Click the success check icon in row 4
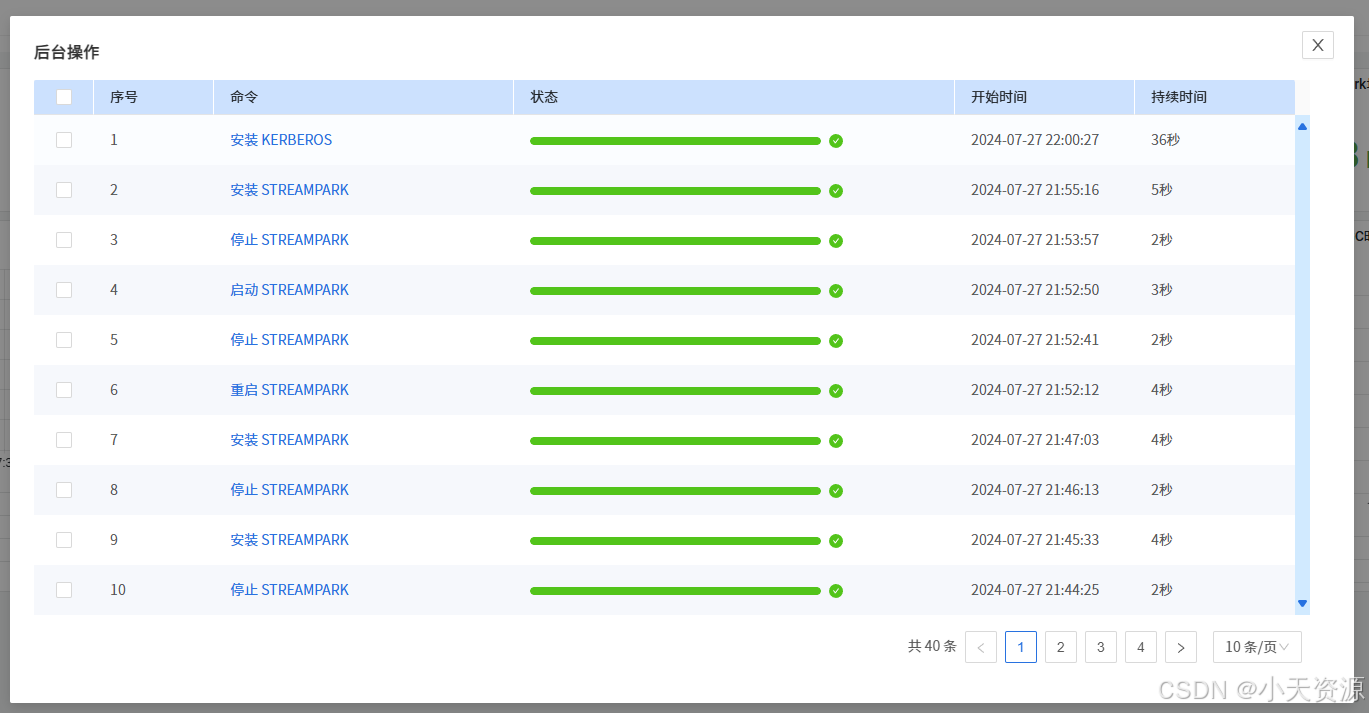This screenshot has height=713, width=1369. click(x=836, y=291)
